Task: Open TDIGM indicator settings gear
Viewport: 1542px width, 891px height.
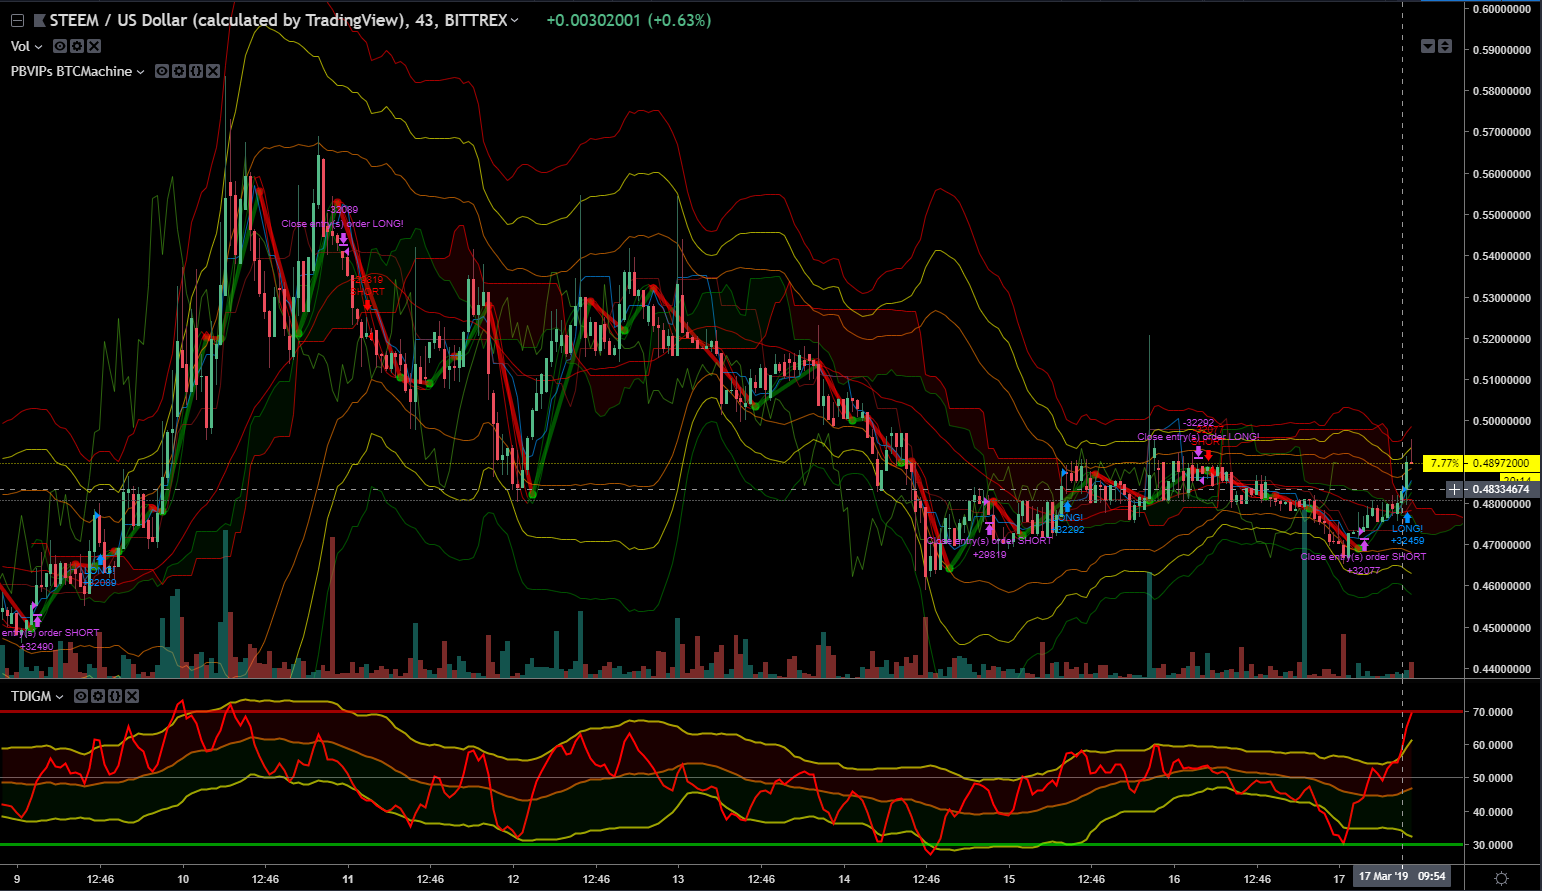Action: click(98, 696)
